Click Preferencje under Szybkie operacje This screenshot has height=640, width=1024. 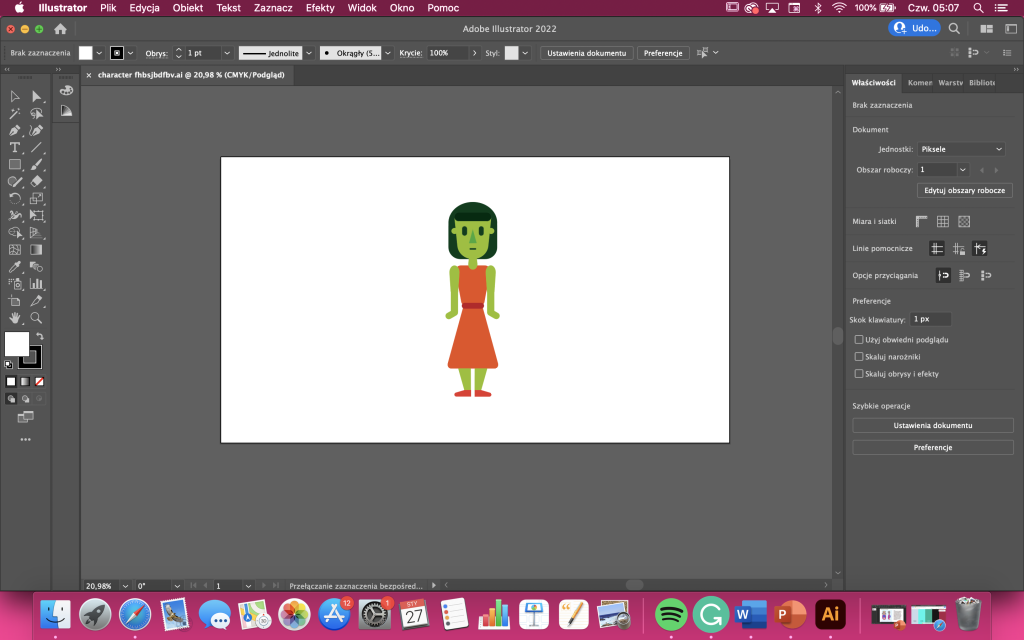click(x=933, y=447)
